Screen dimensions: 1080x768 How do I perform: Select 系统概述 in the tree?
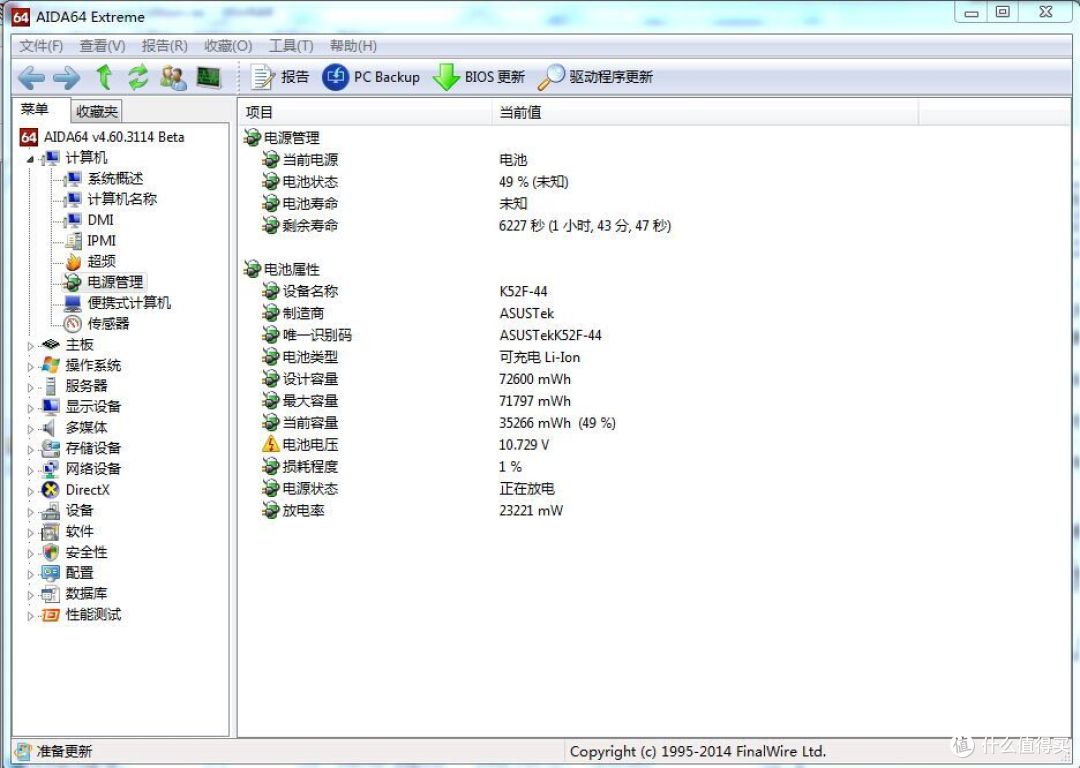pos(115,179)
